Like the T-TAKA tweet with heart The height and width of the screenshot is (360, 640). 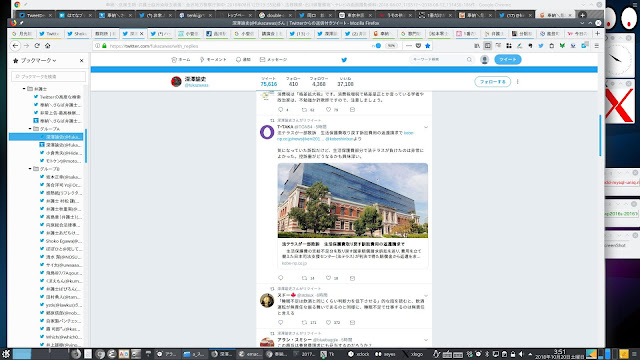click(328, 278)
